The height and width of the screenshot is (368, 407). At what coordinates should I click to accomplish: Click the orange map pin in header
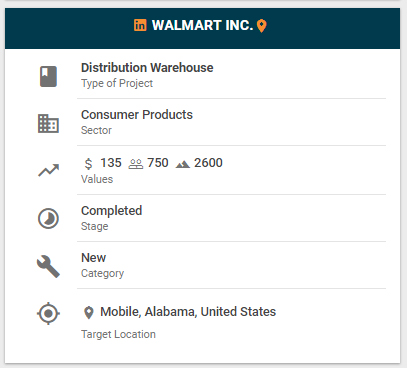262,26
